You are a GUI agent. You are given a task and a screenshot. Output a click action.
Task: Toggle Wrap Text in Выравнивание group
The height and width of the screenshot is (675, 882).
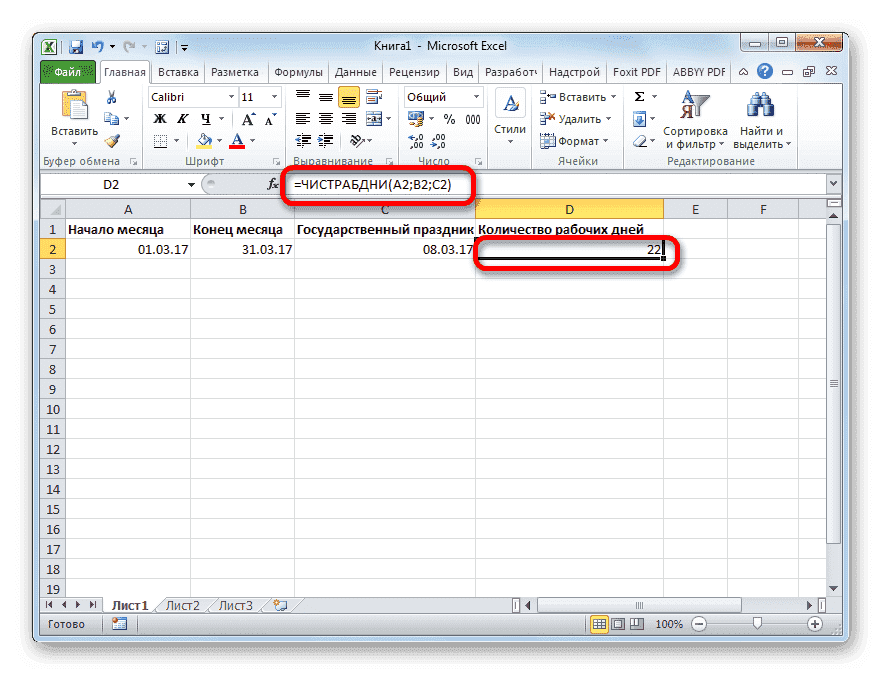click(373, 96)
